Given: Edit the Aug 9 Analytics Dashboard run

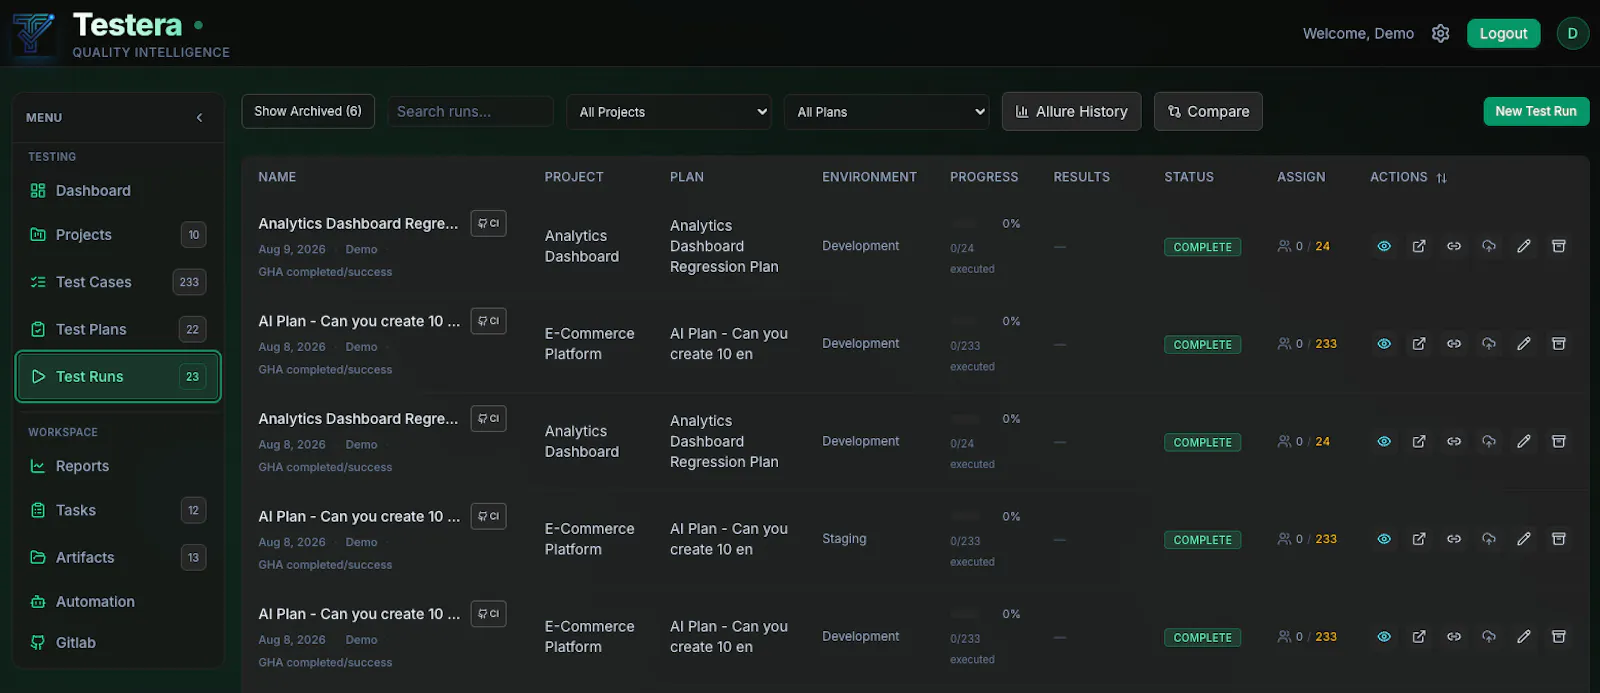Looking at the screenshot, I should tap(1524, 246).
